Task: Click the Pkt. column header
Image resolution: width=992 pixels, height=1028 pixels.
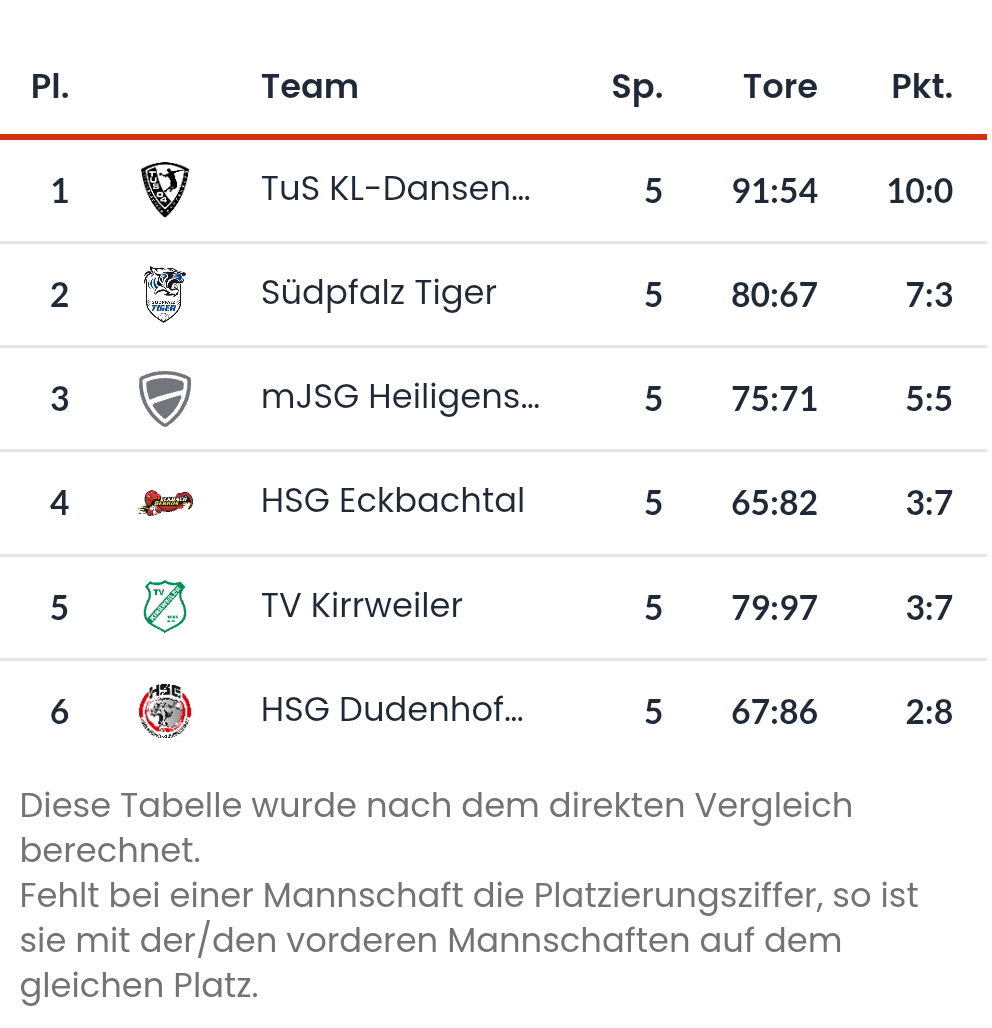Action: 921,87
